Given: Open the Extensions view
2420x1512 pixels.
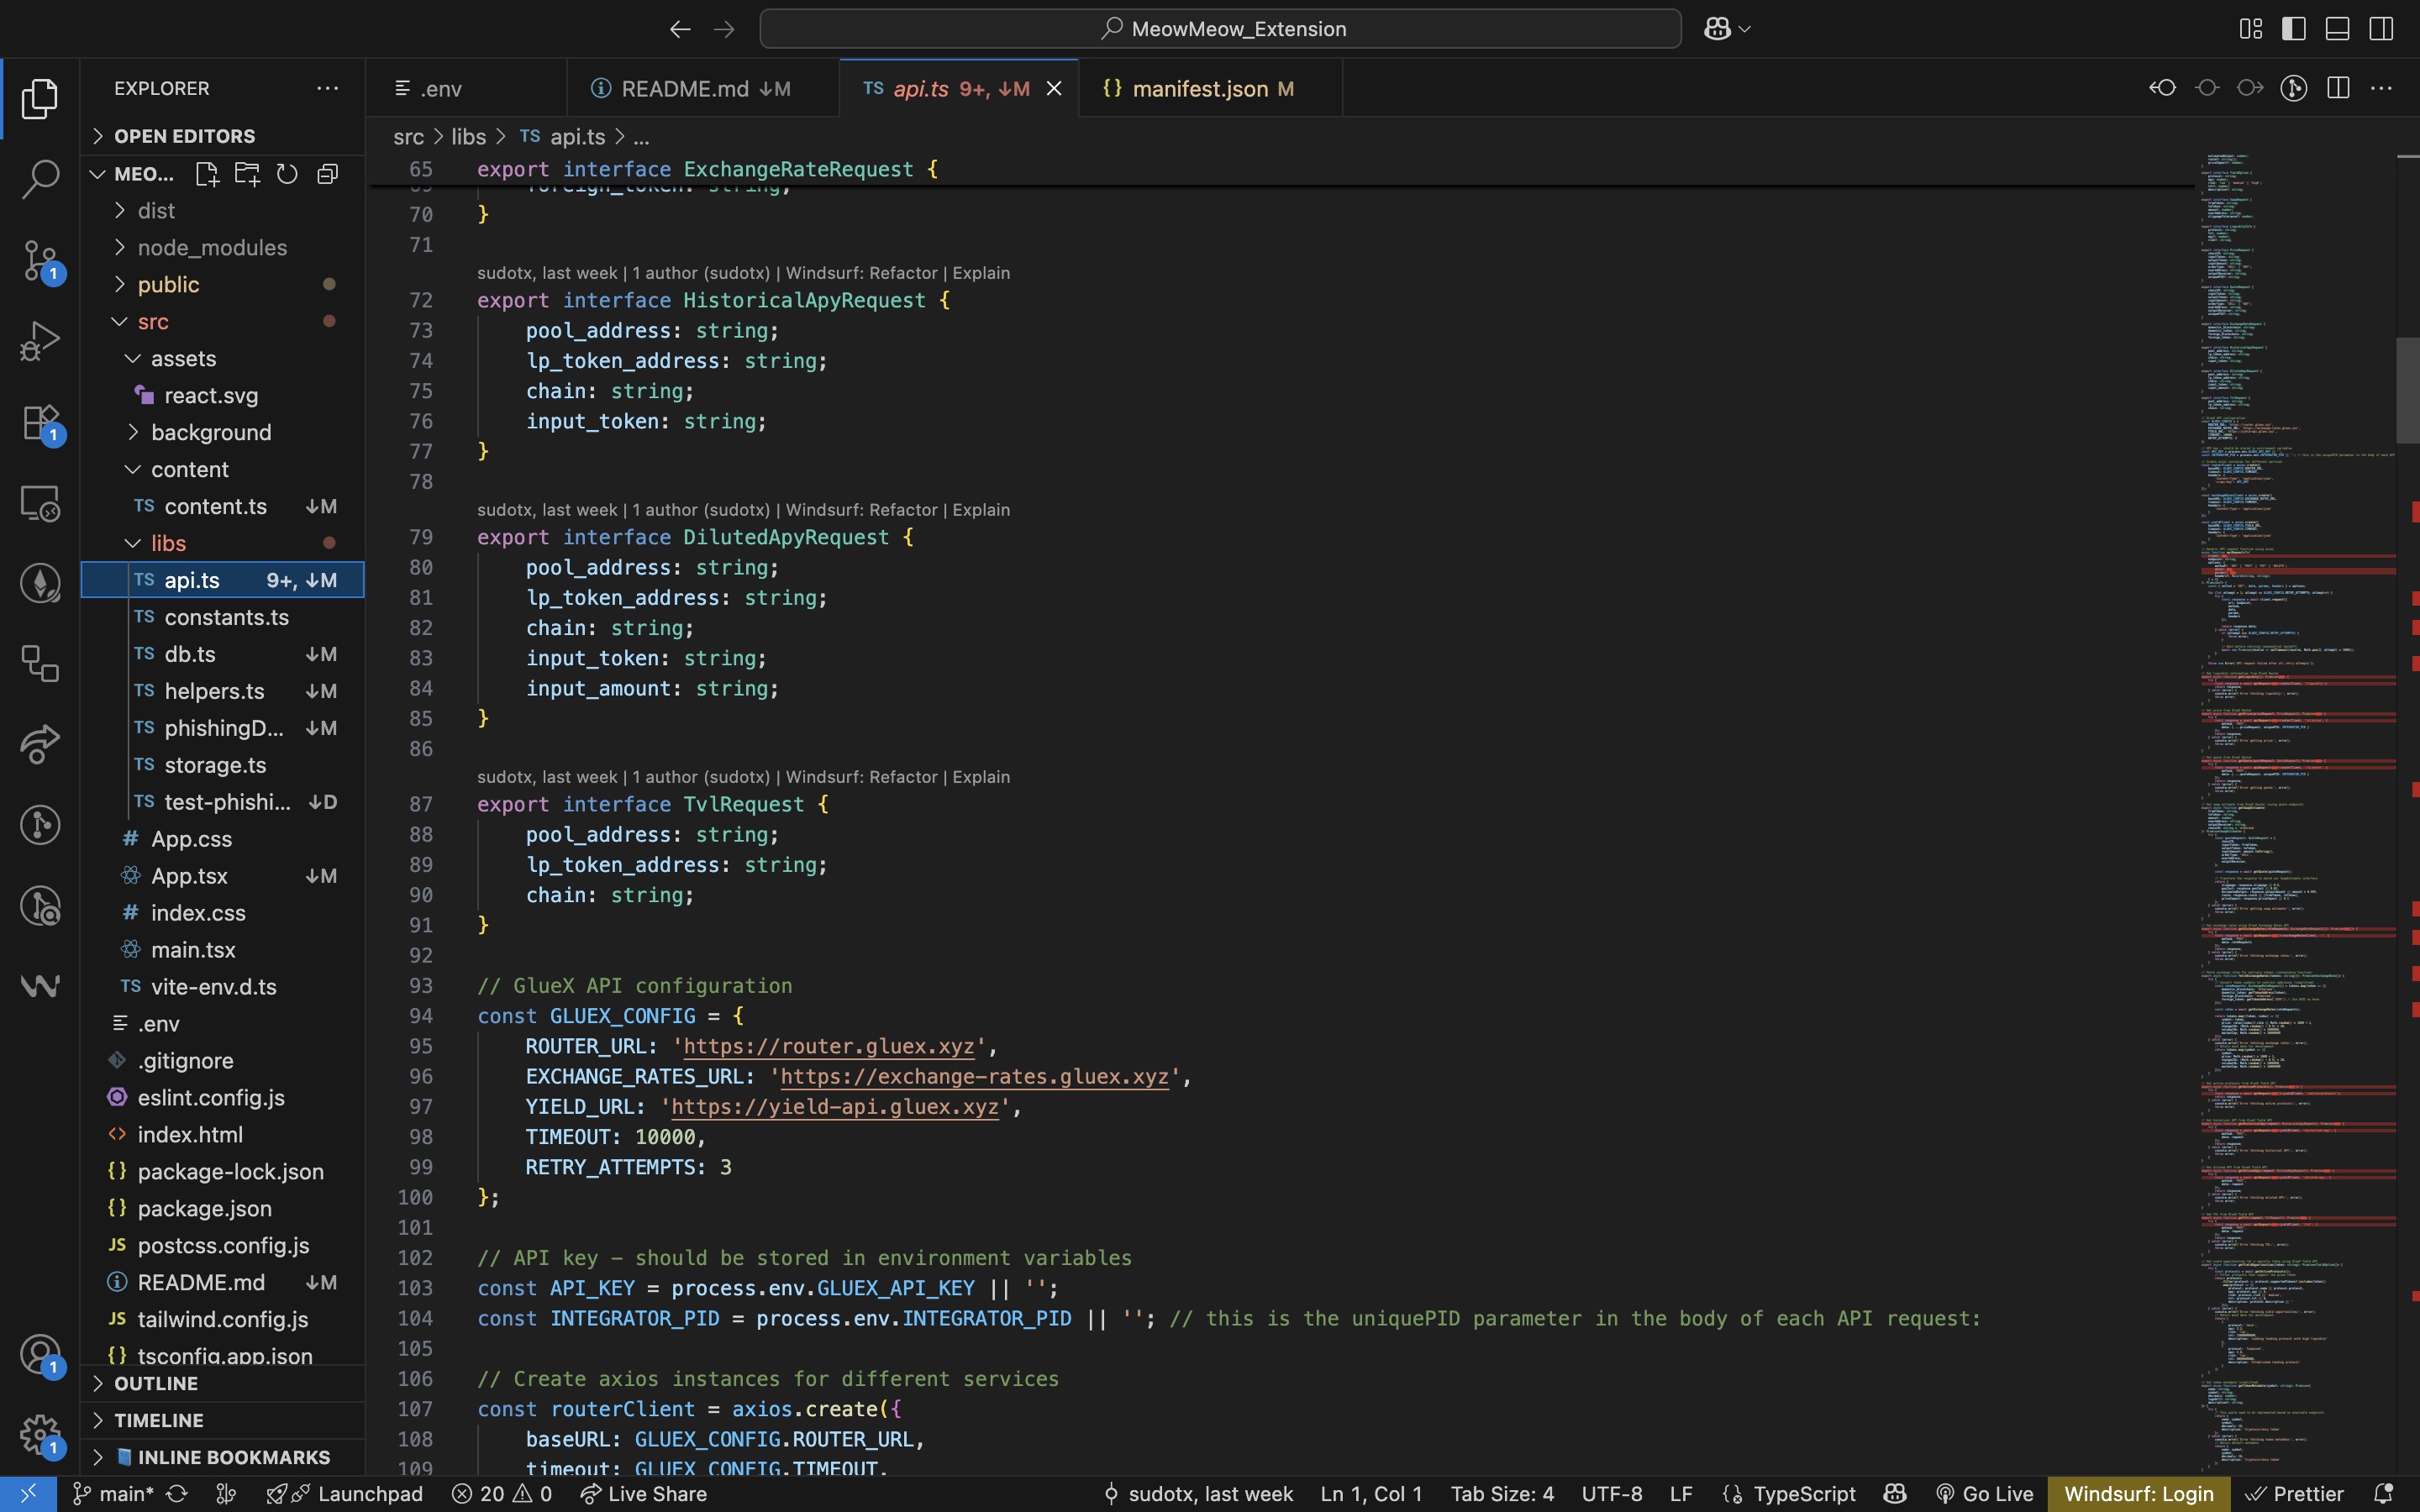Looking at the screenshot, I should pyautogui.click(x=40, y=422).
